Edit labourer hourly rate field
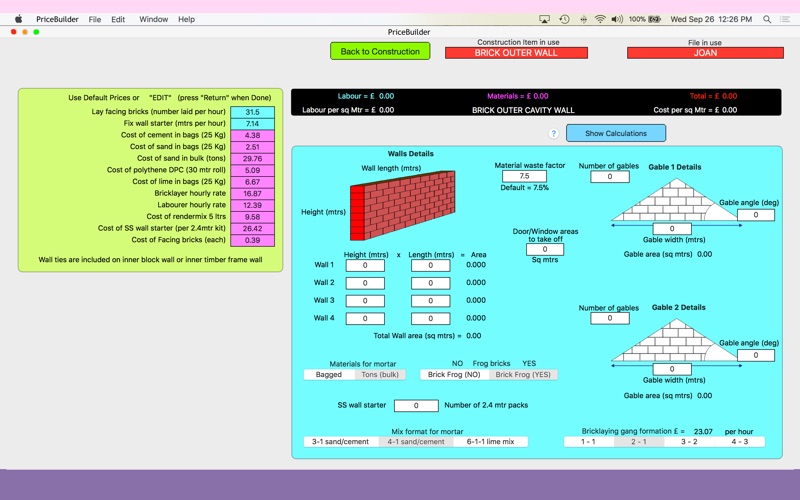 (x=253, y=205)
